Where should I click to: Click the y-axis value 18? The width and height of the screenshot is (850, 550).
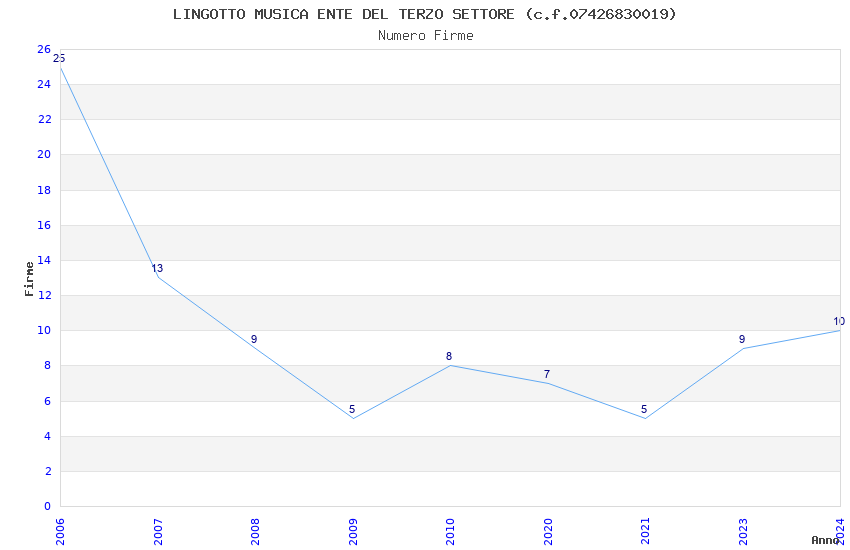coord(44,190)
